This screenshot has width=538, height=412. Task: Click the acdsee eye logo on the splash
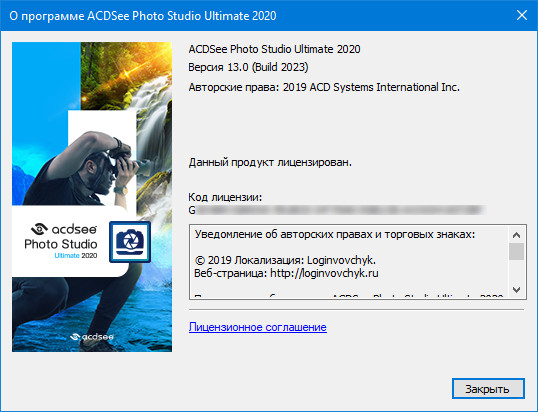click(x=39, y=229)
